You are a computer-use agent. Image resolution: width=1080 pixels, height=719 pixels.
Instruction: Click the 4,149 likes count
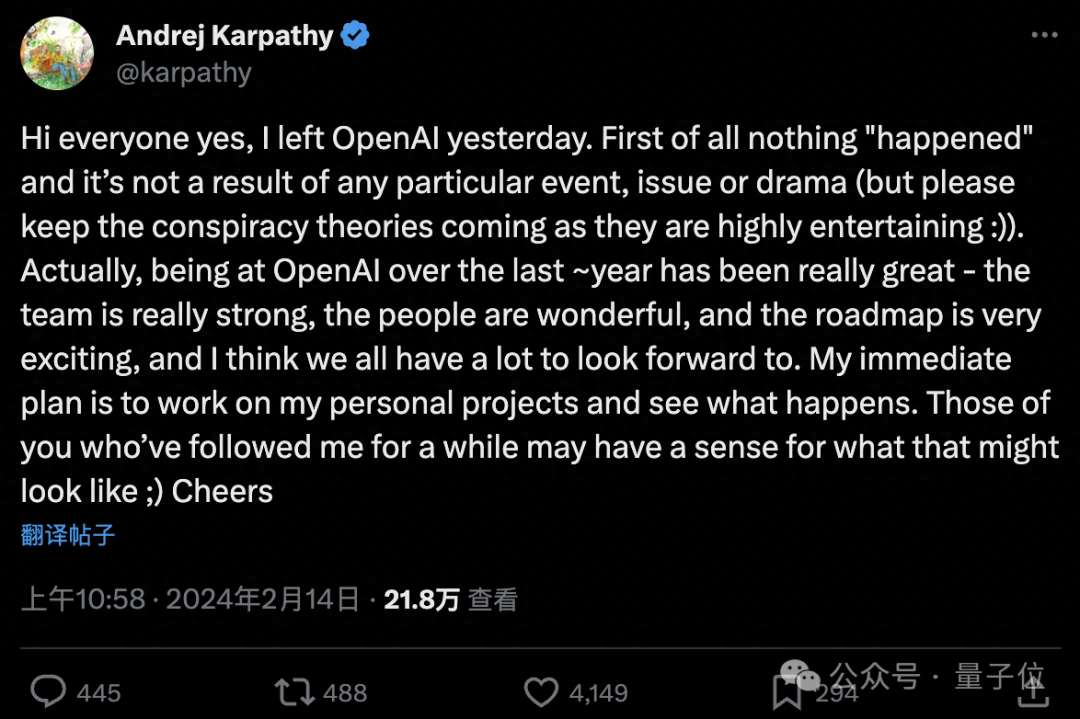pos(598,692)
